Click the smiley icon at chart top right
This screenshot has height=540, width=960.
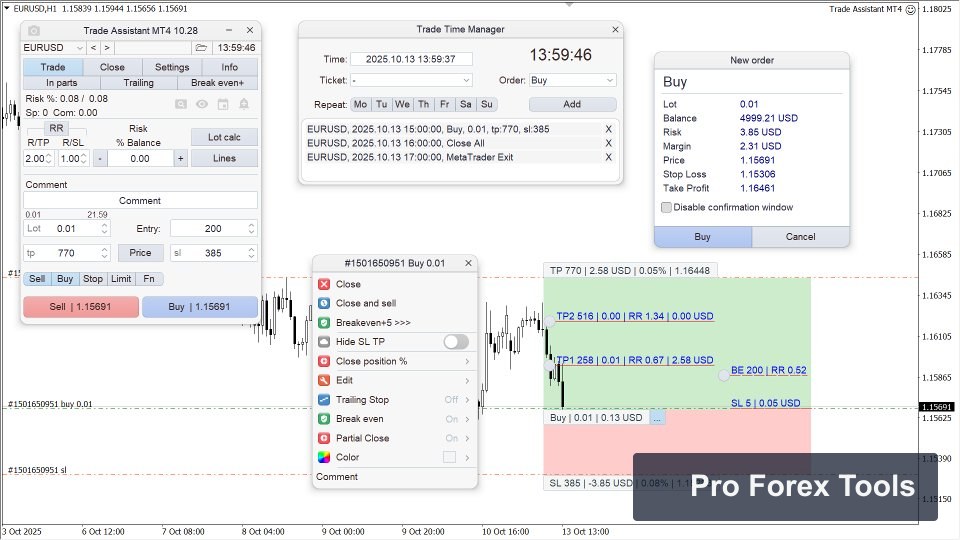[911, 9]
